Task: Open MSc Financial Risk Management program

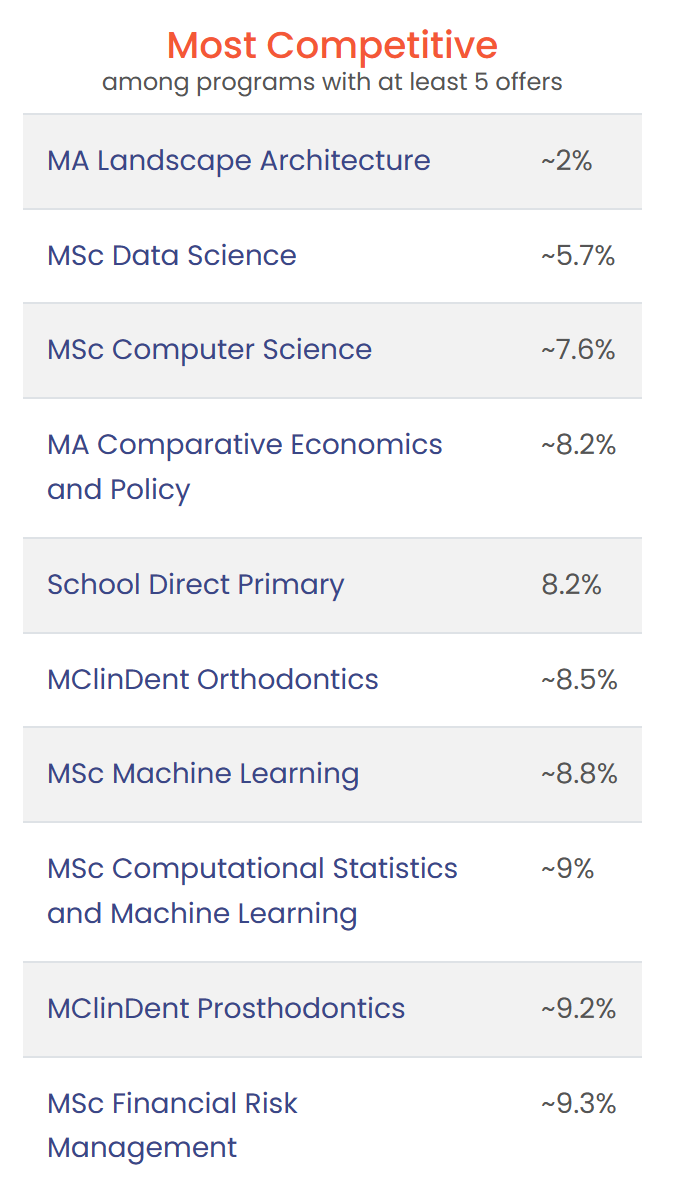Action: [172, 1125]
